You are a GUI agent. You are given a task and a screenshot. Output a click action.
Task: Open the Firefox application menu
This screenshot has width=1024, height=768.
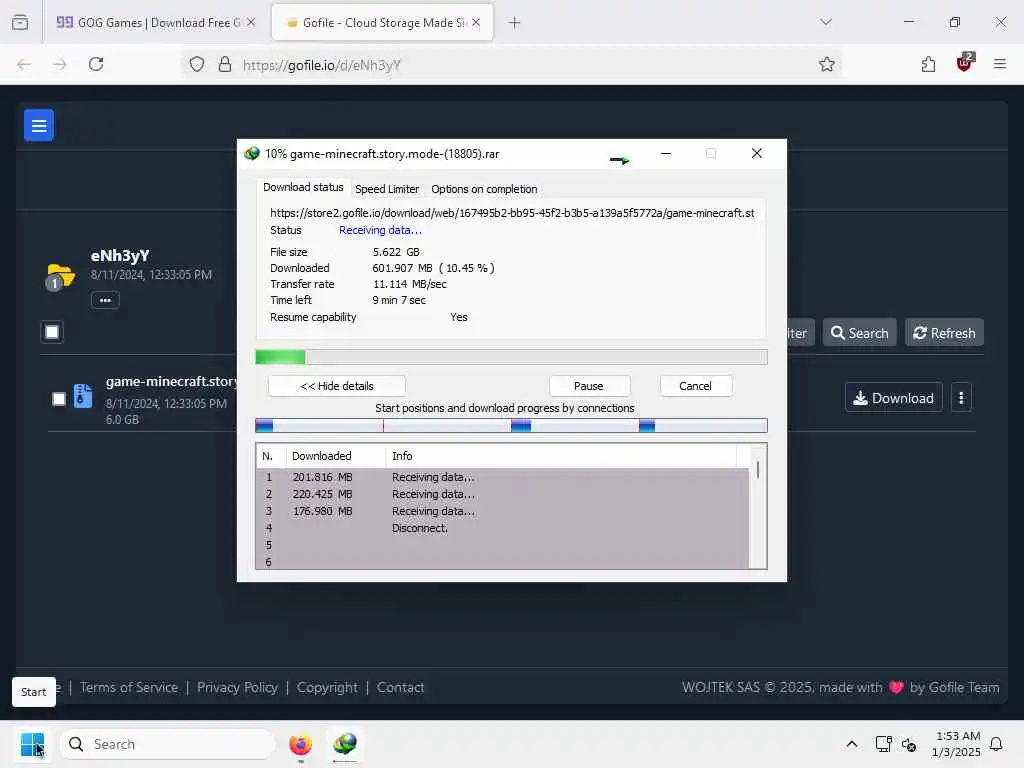pos(1000,64)
